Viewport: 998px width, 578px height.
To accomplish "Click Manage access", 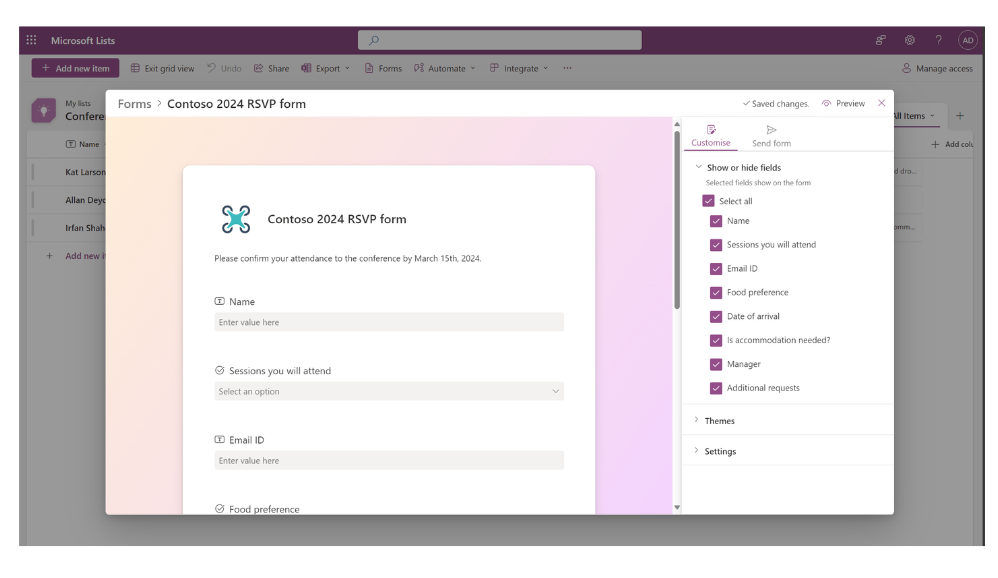I will tap(937, 68).
